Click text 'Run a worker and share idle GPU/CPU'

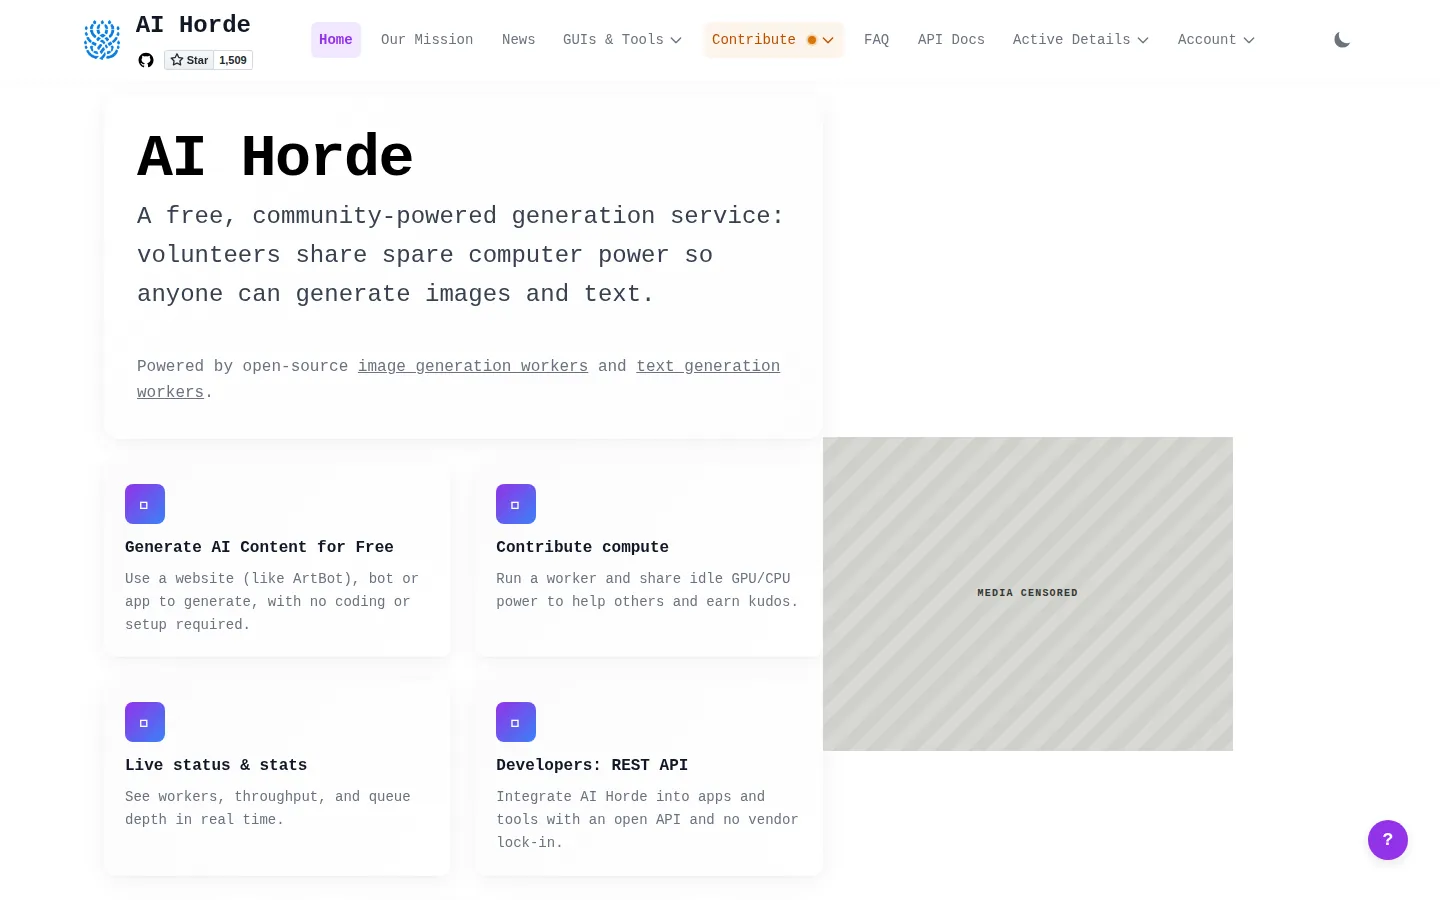[x=643, y=578]
